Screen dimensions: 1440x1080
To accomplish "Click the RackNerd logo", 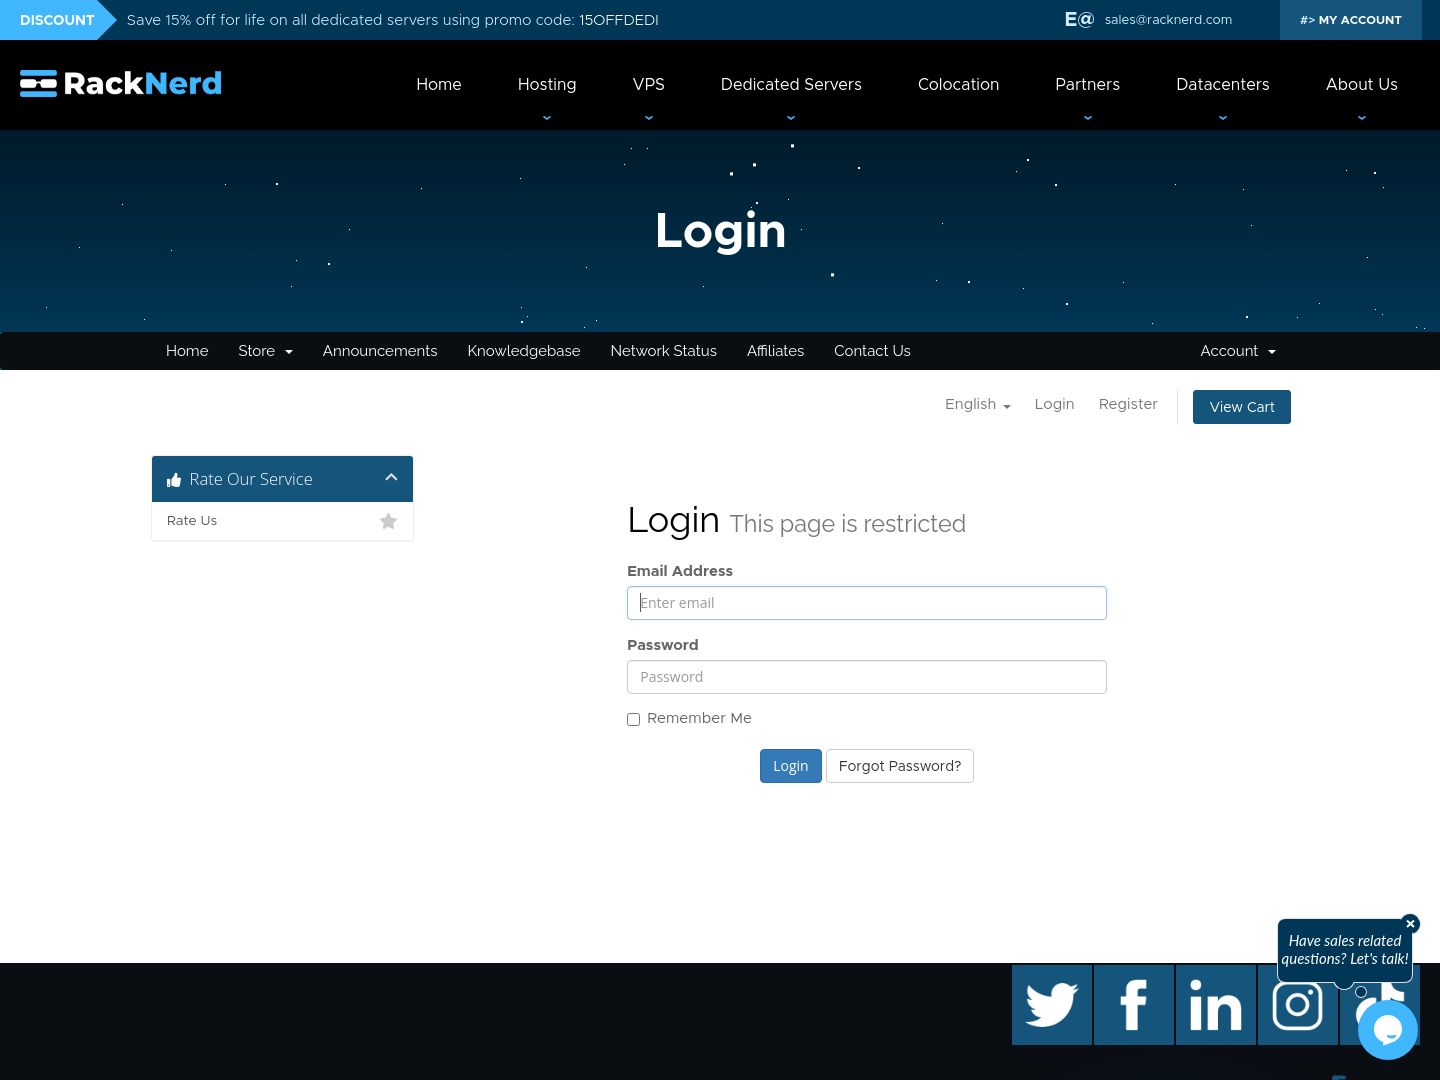I will click(121, 83).
